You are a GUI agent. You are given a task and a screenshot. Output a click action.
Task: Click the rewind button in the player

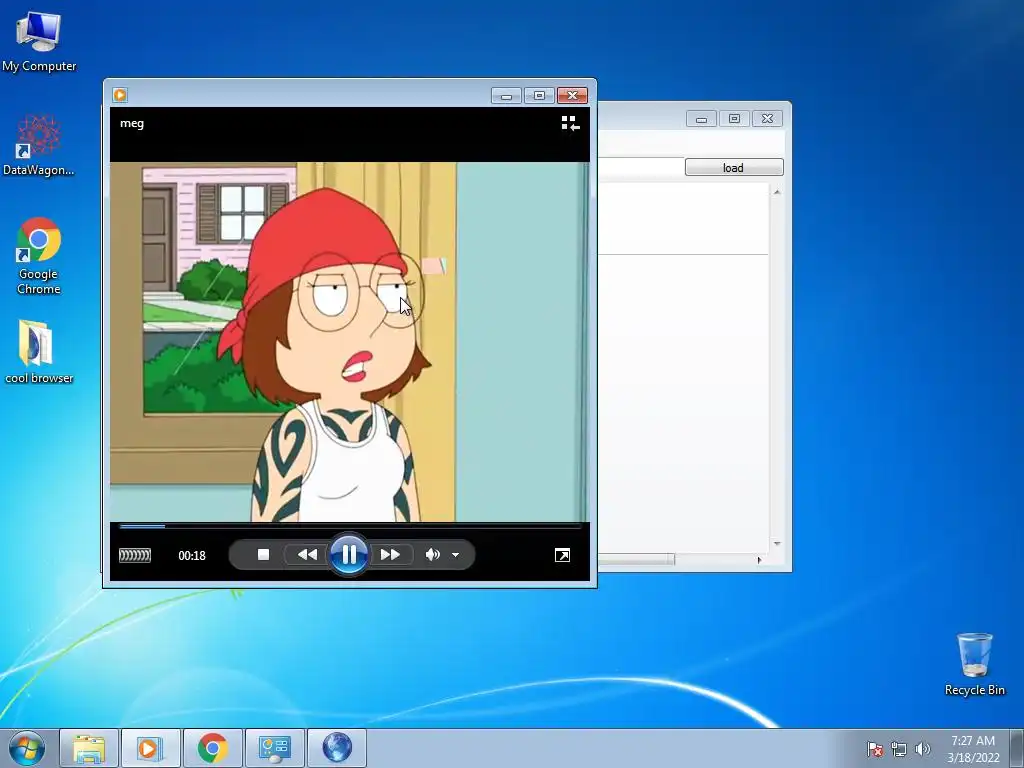pyautogui.click(x=307, y=554)
